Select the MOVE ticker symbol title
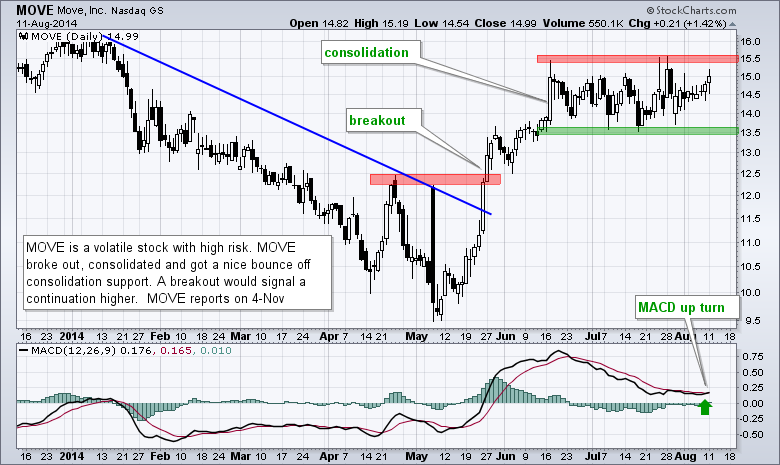Screen dimensions: 780x465 click(34, 10)
